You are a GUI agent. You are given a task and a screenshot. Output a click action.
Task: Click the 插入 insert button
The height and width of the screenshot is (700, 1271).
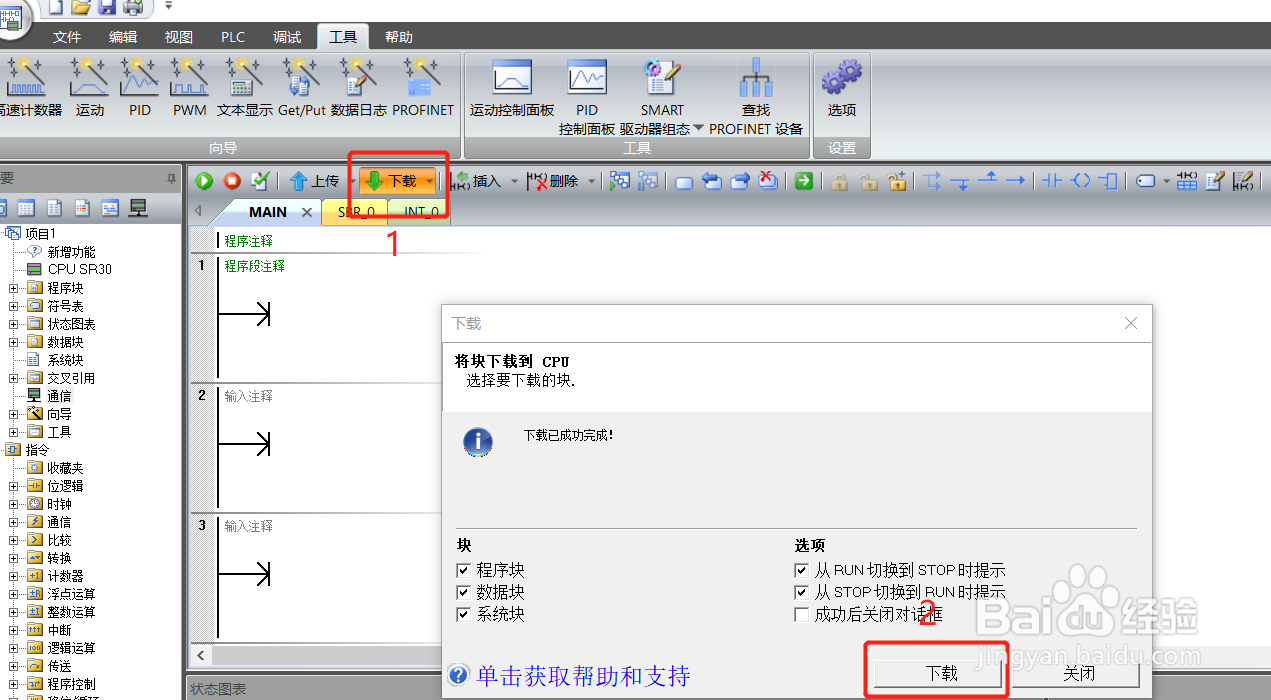476,181
